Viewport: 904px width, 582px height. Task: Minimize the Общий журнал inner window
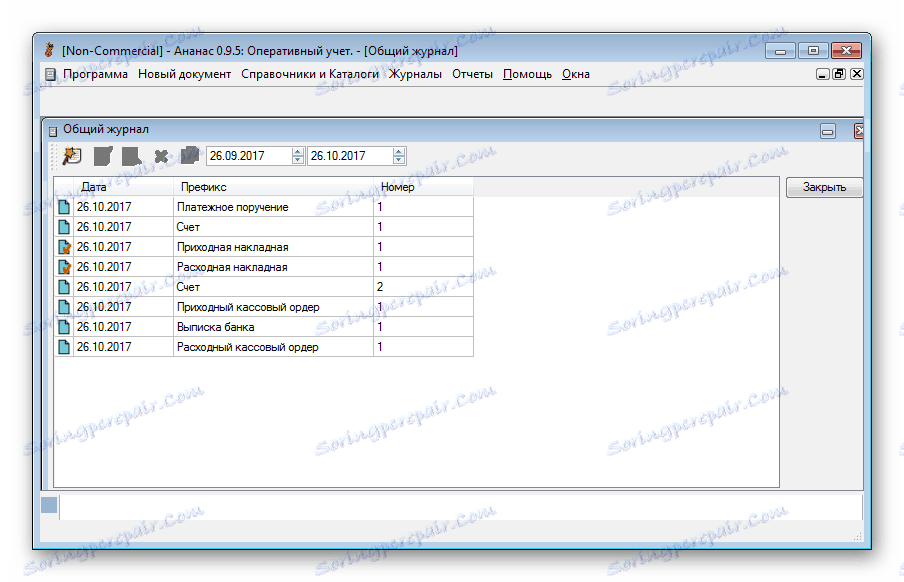[x=828, y=132]
